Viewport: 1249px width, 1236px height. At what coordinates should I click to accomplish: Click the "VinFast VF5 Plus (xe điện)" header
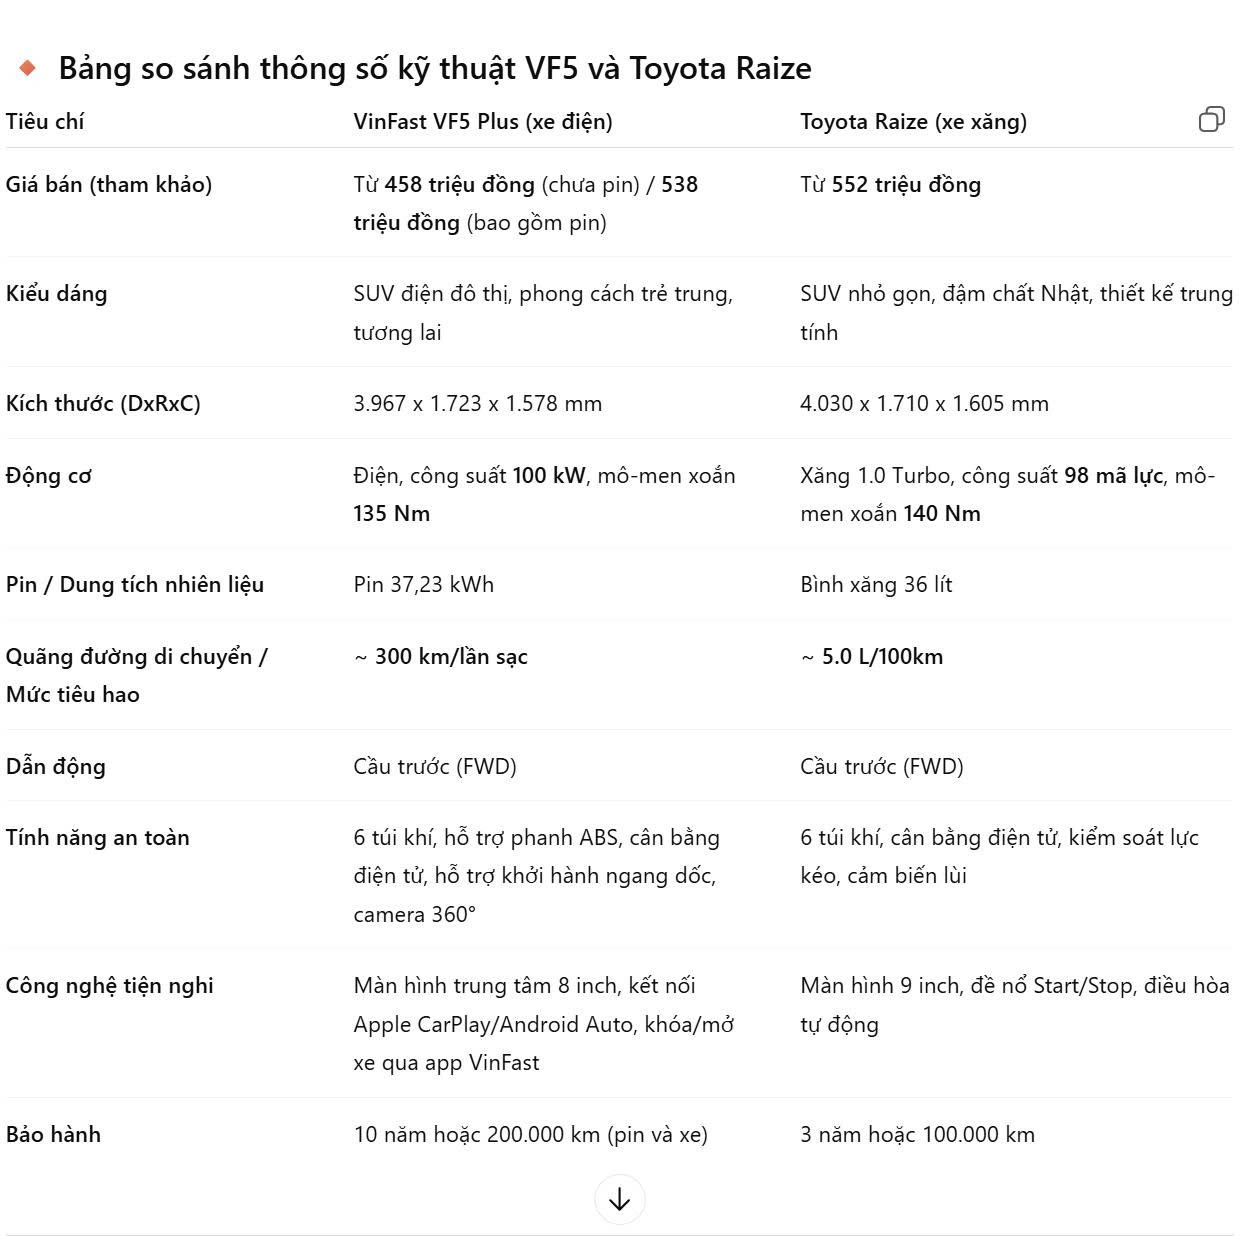point(483,122)
